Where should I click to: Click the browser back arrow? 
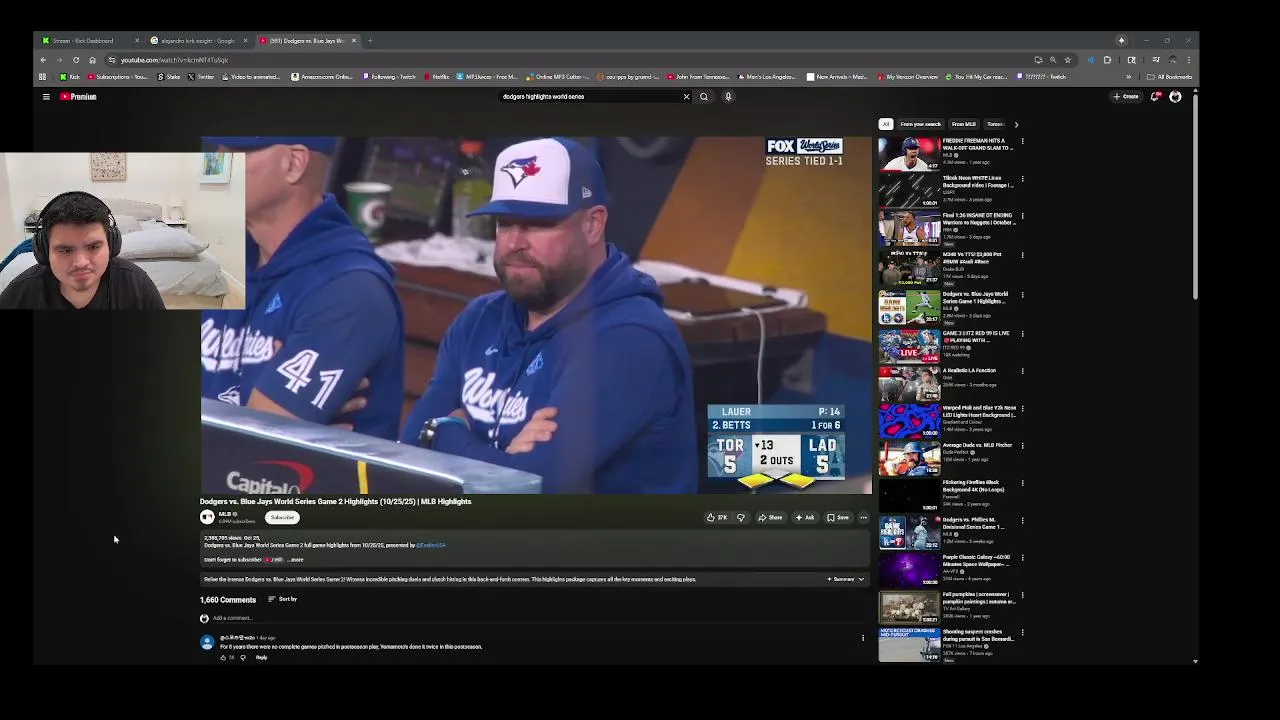tap(43, 60)
